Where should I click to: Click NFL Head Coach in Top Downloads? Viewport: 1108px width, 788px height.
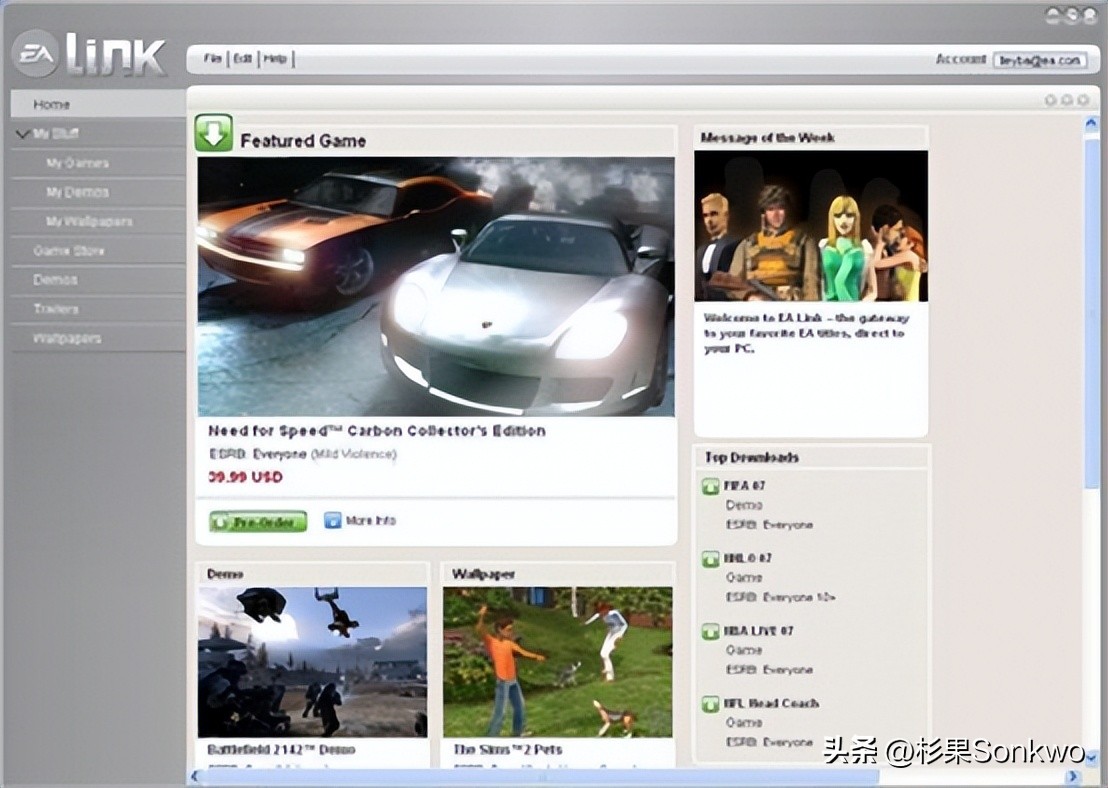pos(771,703)
